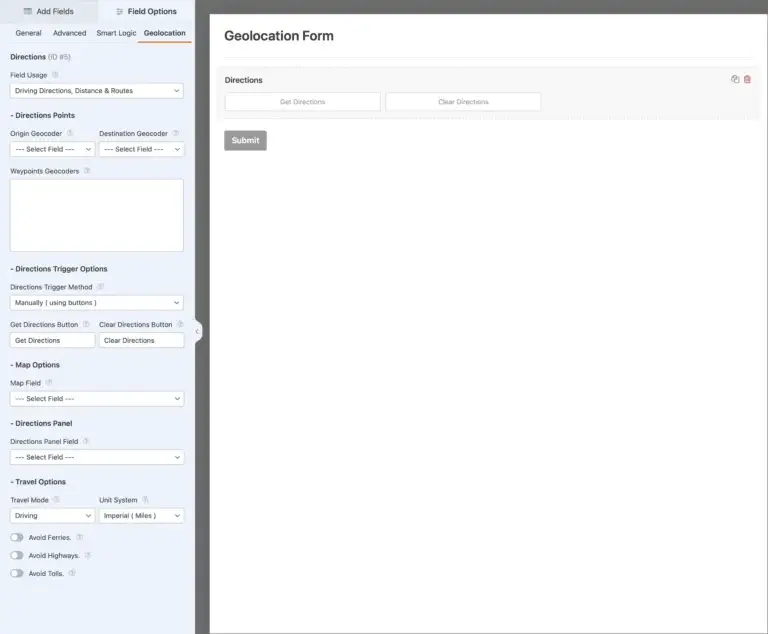Click the Get Directions label input
Viewport: 768px width, 634px height.
(x=52, y=341)
